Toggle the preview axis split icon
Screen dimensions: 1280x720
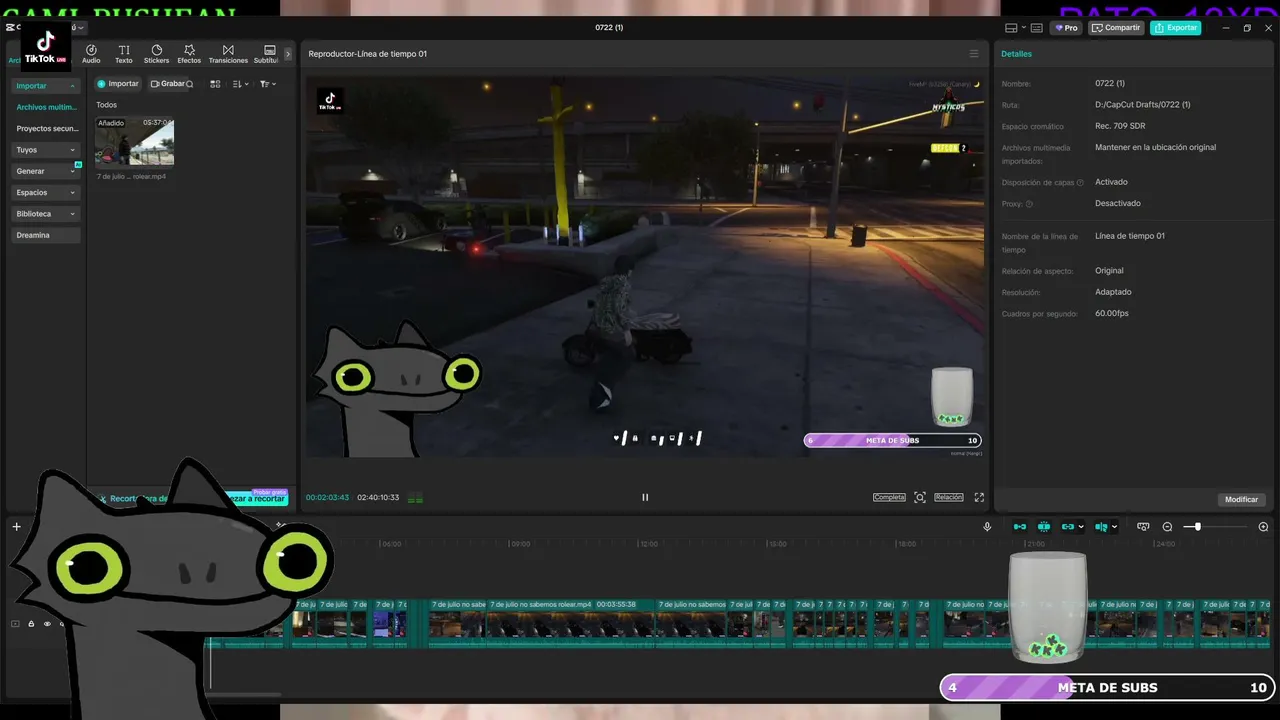click(1101, 527)
